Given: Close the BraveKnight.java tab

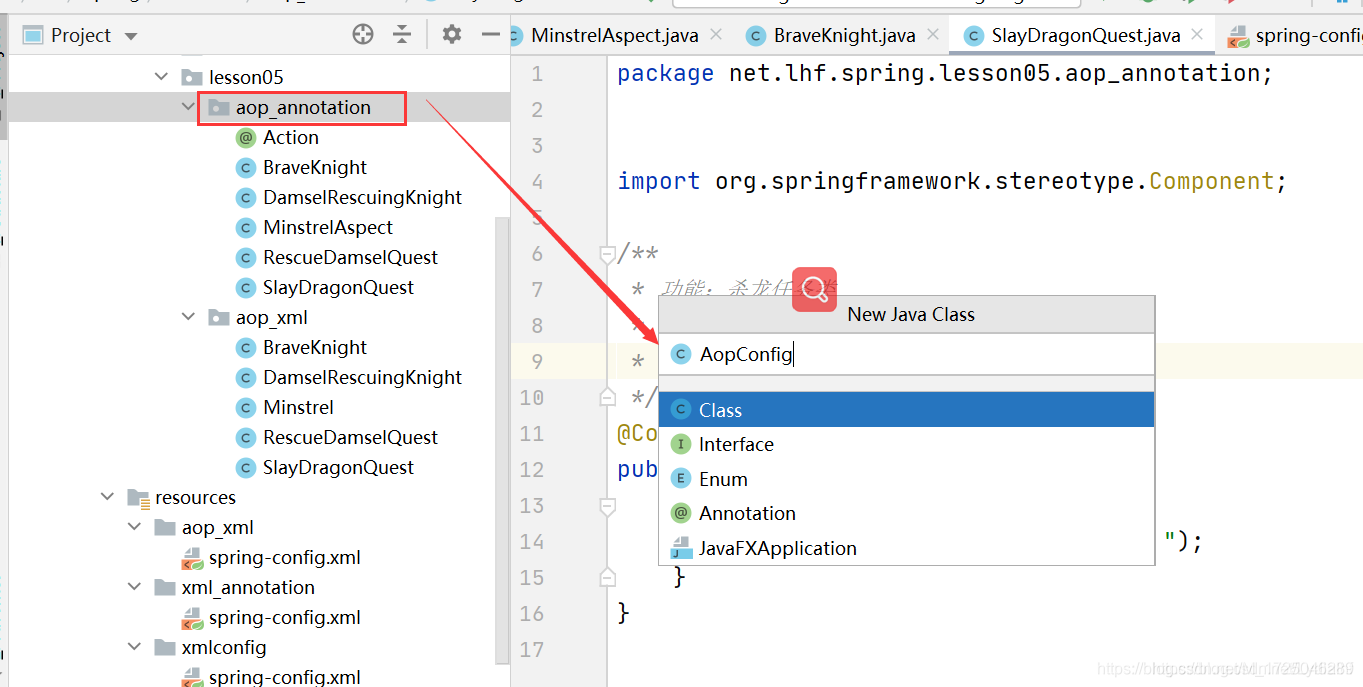Looking at the screenshot, I should pos(934,34).
